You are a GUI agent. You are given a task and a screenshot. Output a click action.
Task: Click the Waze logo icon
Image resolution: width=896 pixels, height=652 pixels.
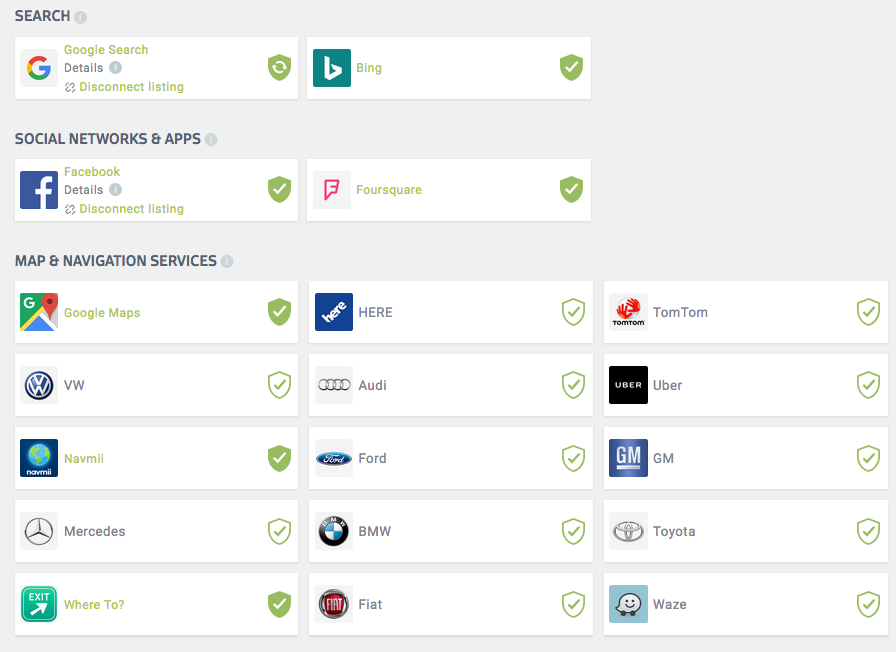click(x=629, y=604)
